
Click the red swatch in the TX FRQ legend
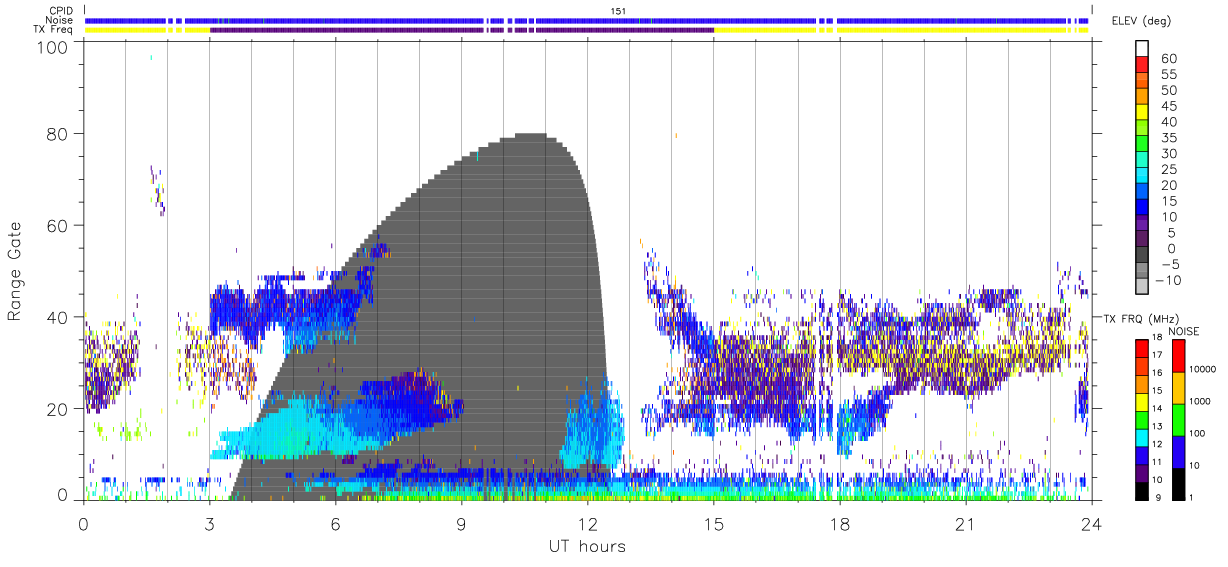(1141, 348)
